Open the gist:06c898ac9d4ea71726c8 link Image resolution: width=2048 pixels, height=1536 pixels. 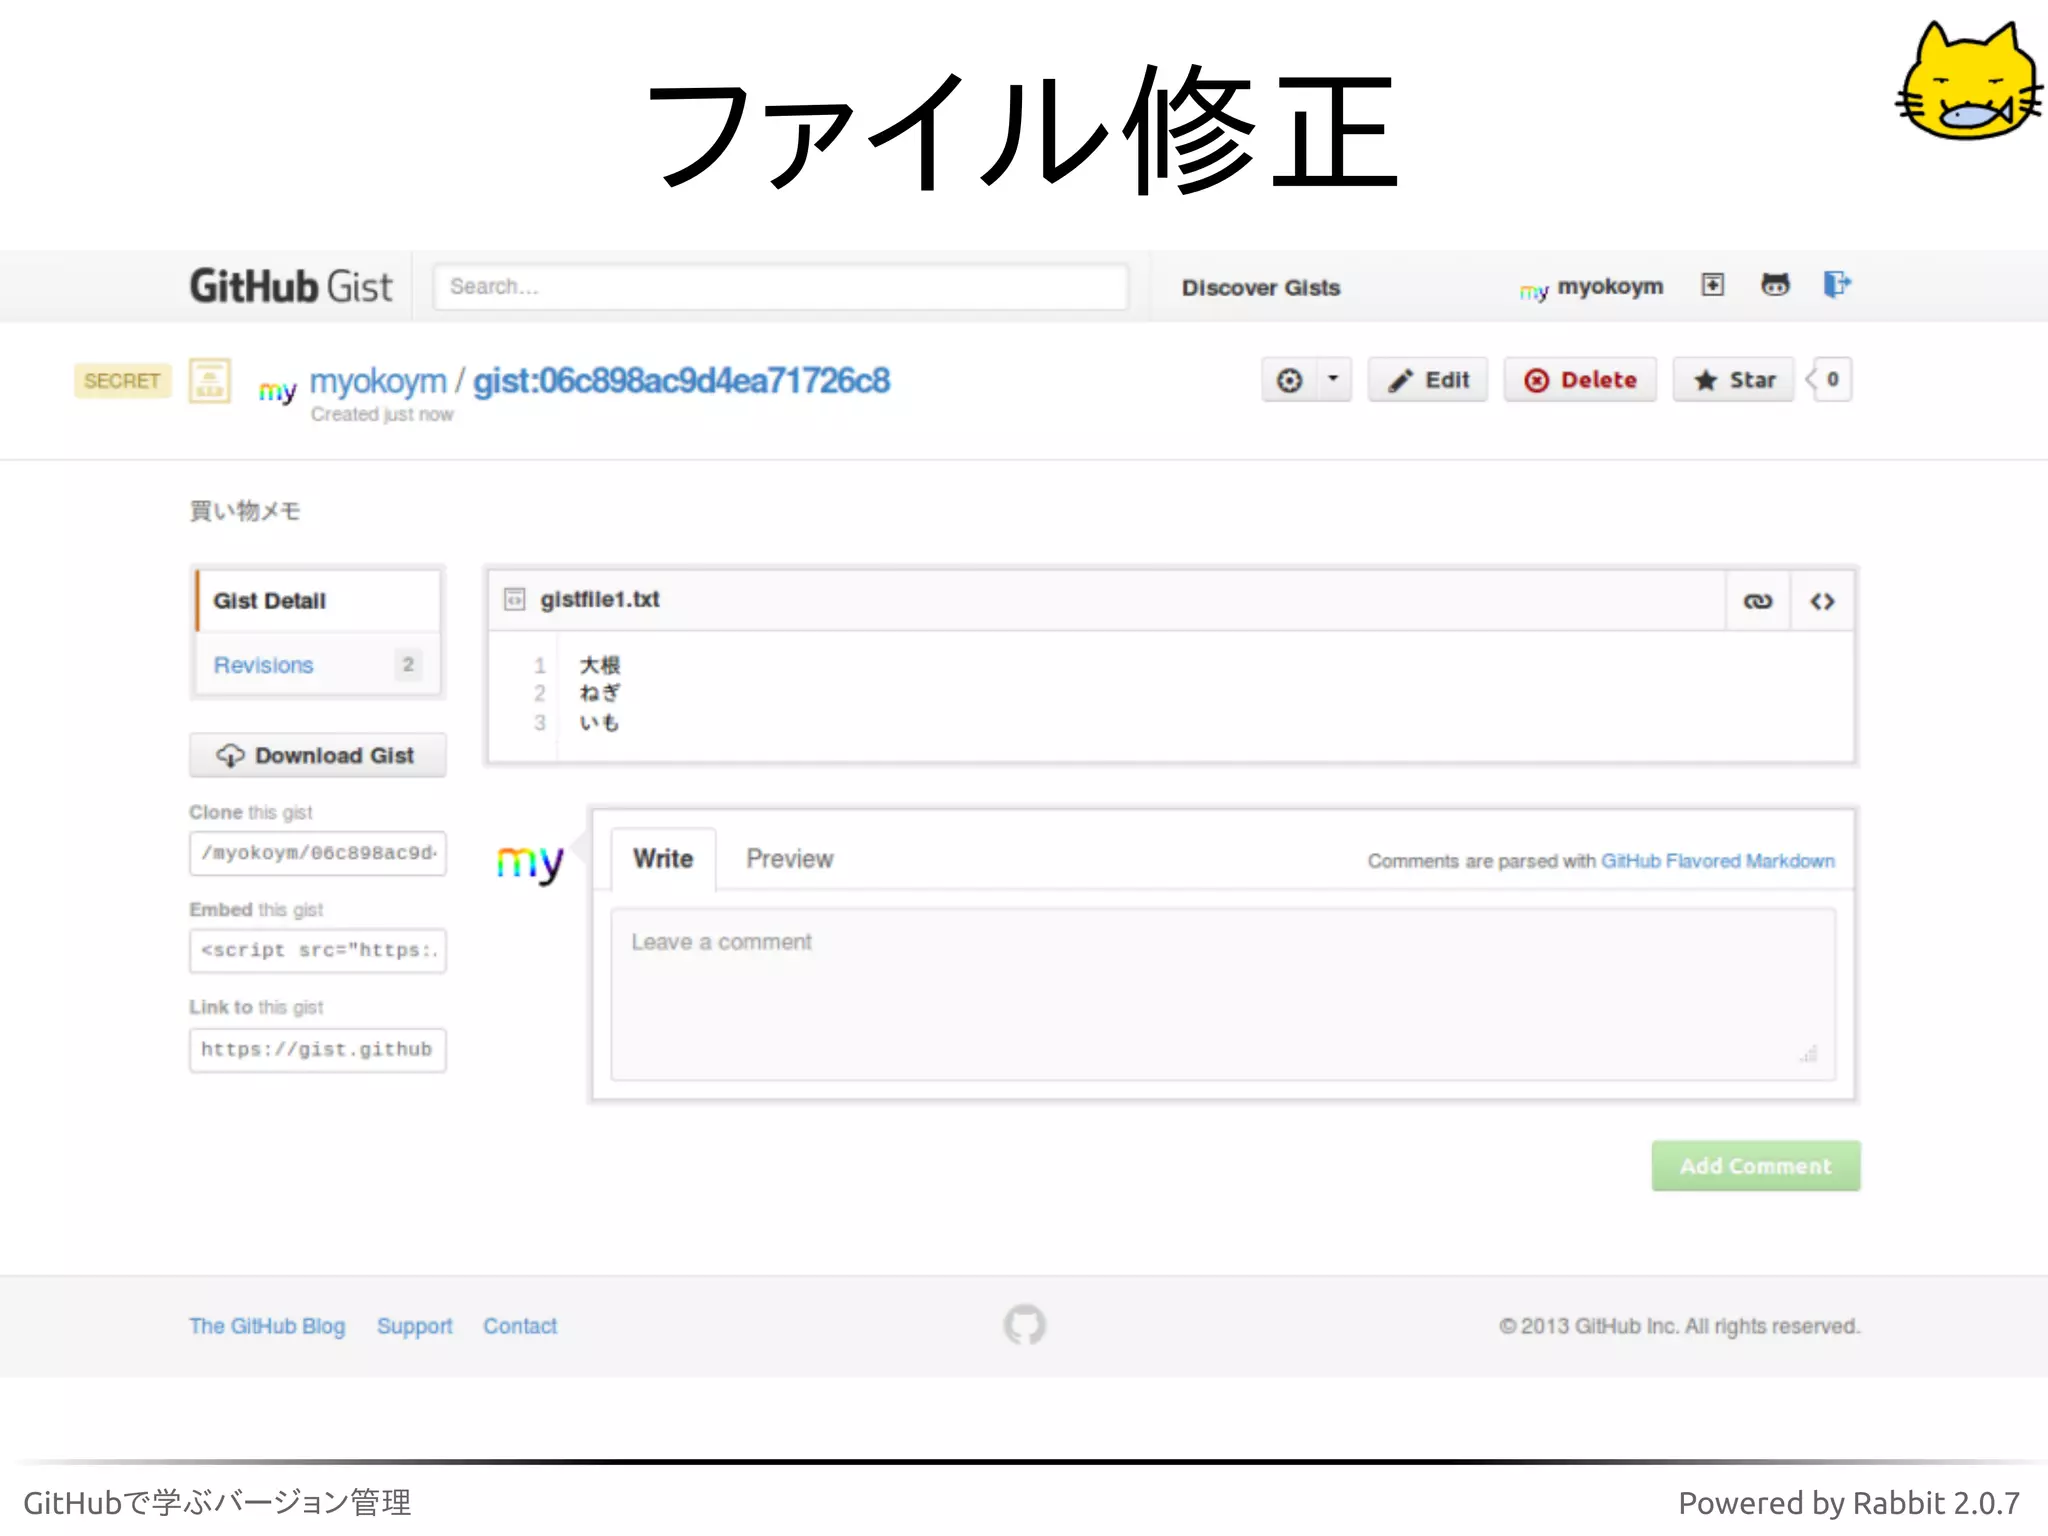681,381
